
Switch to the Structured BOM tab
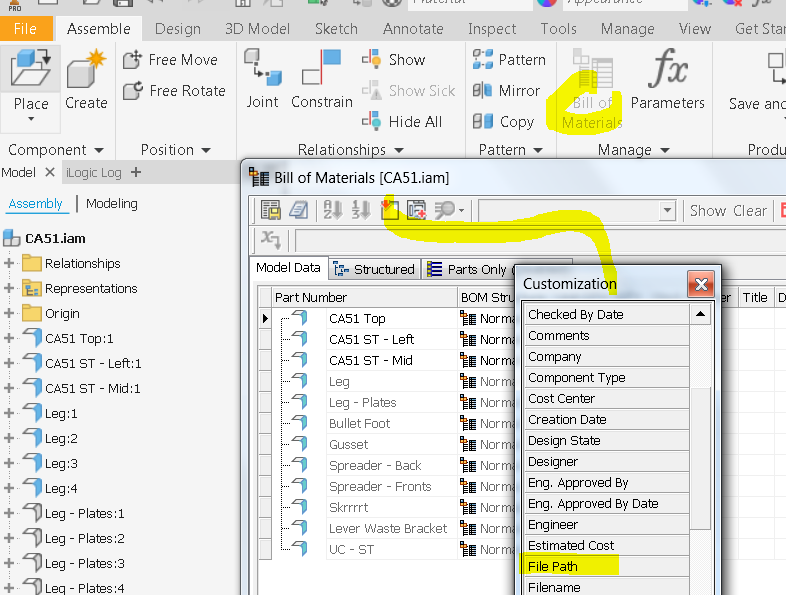(374, 269)
